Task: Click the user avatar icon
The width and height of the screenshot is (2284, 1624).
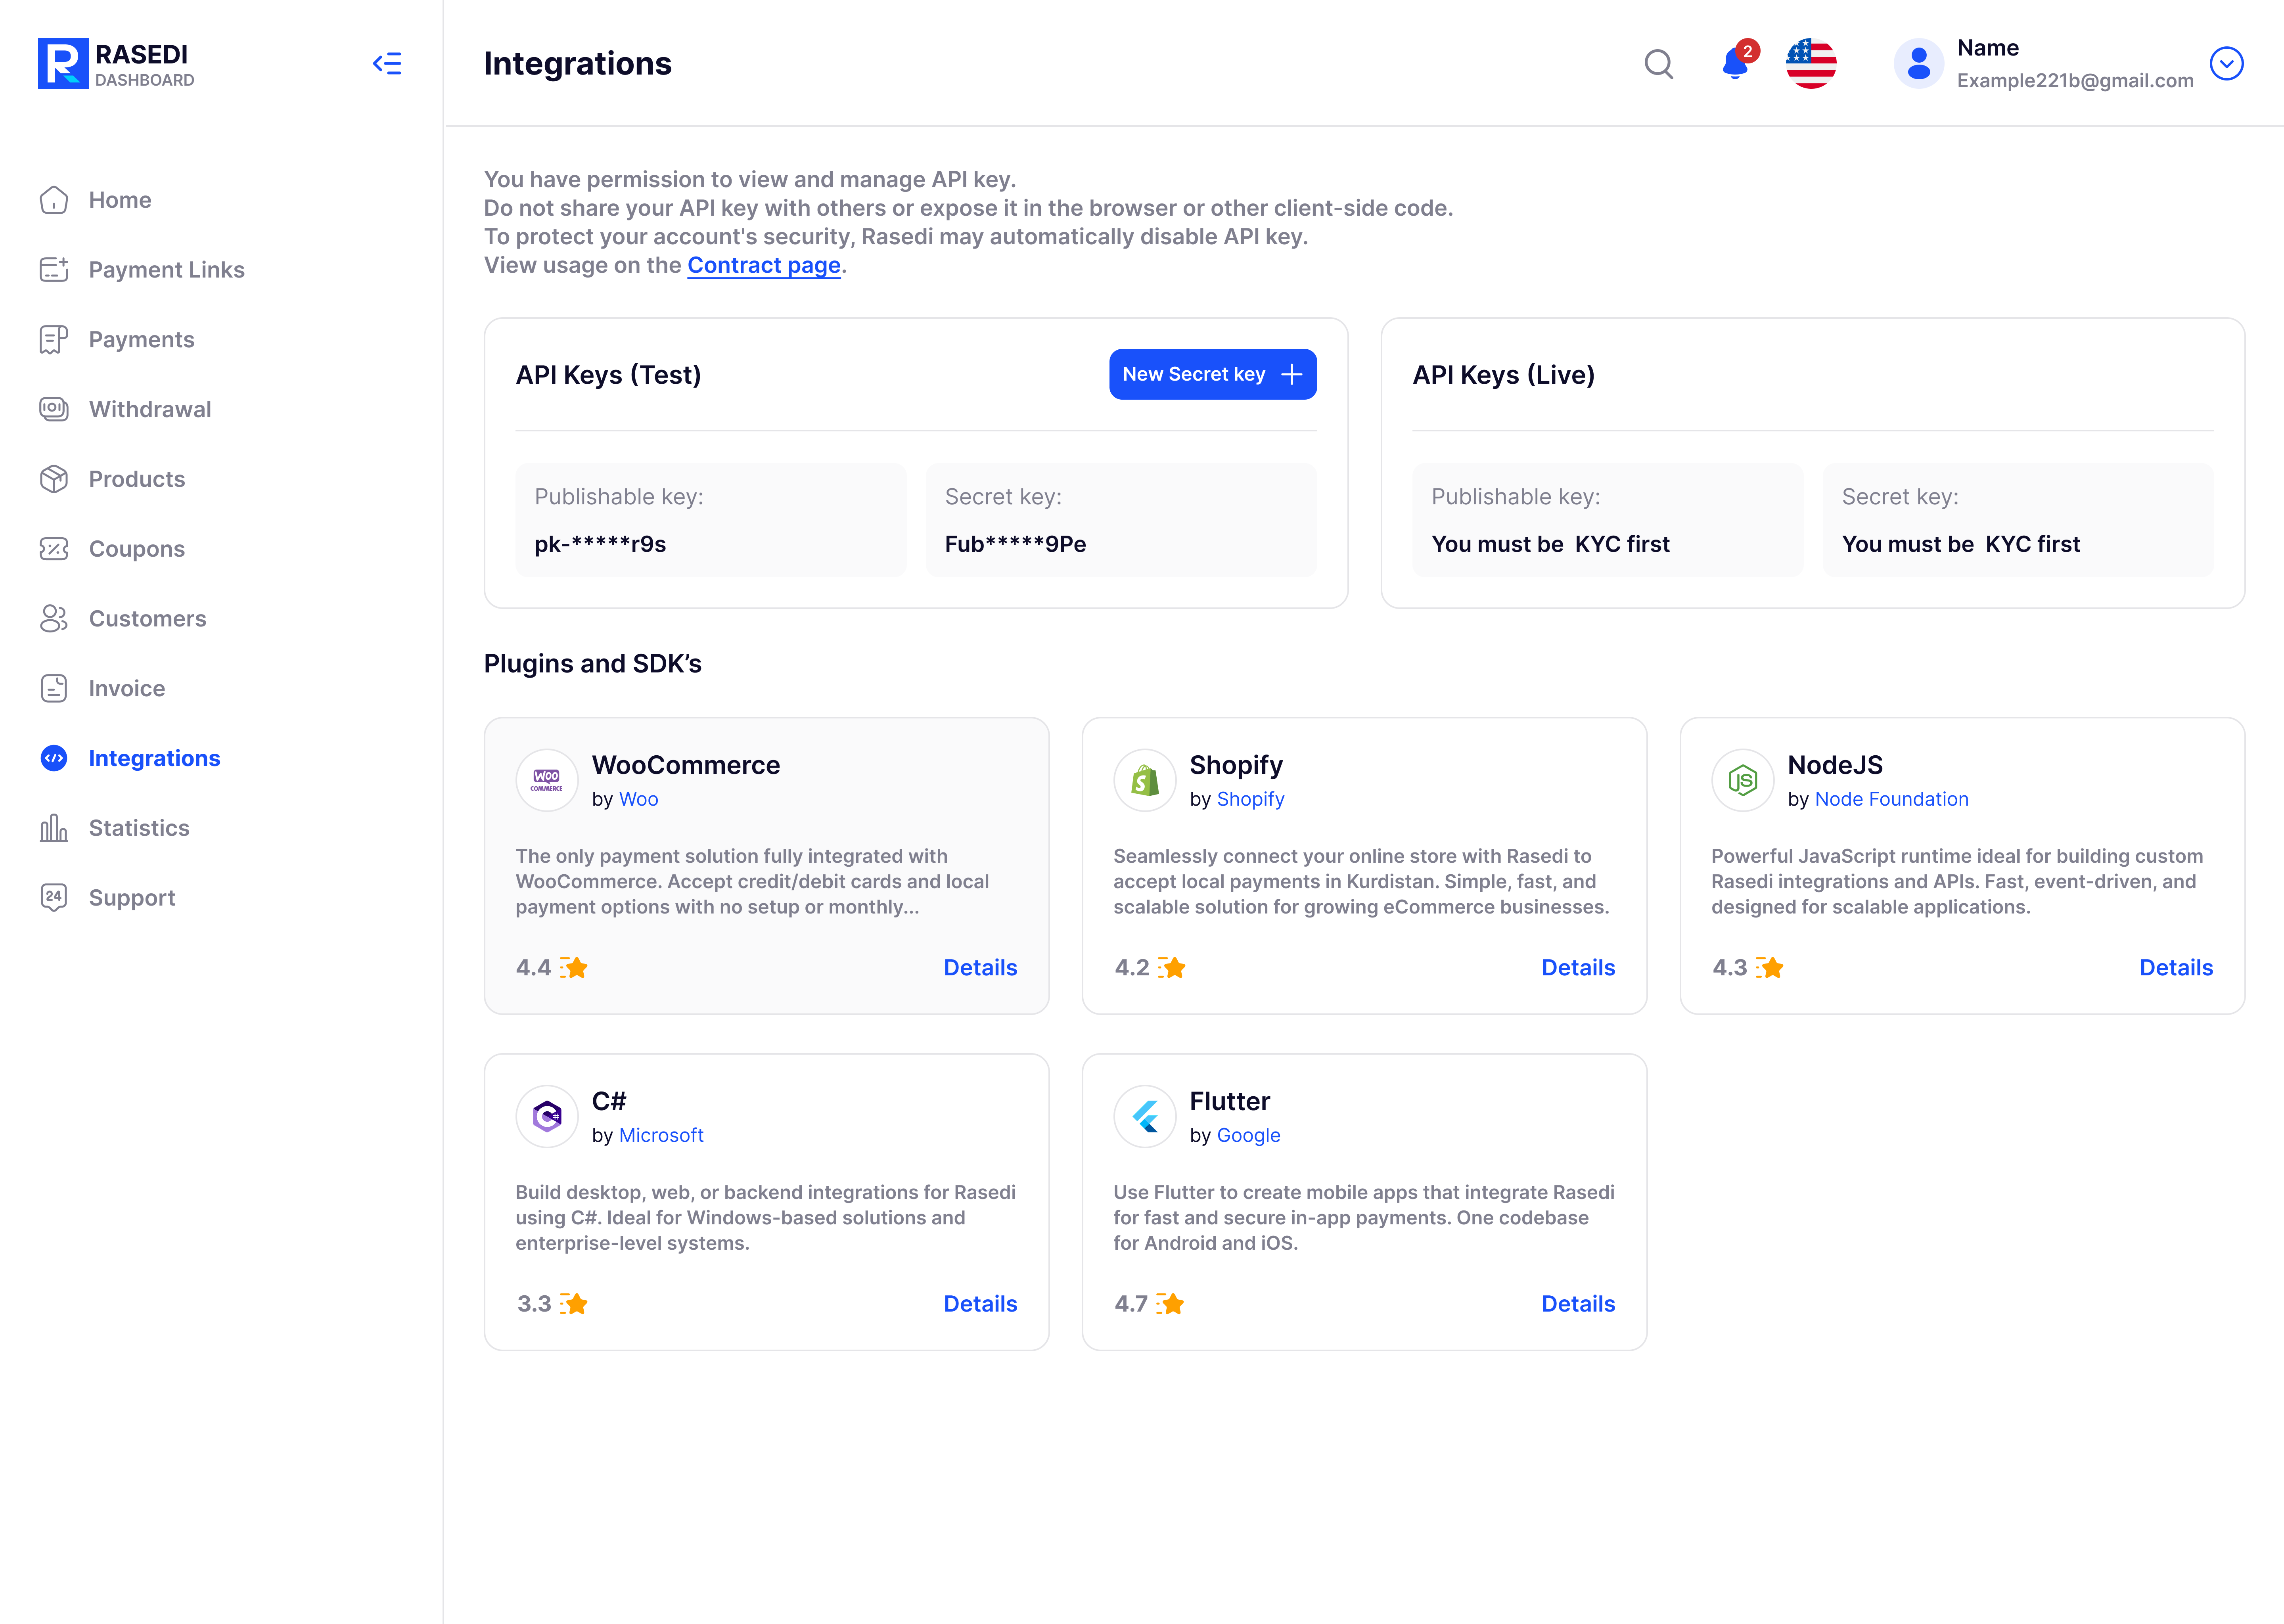Action: 1918,64
